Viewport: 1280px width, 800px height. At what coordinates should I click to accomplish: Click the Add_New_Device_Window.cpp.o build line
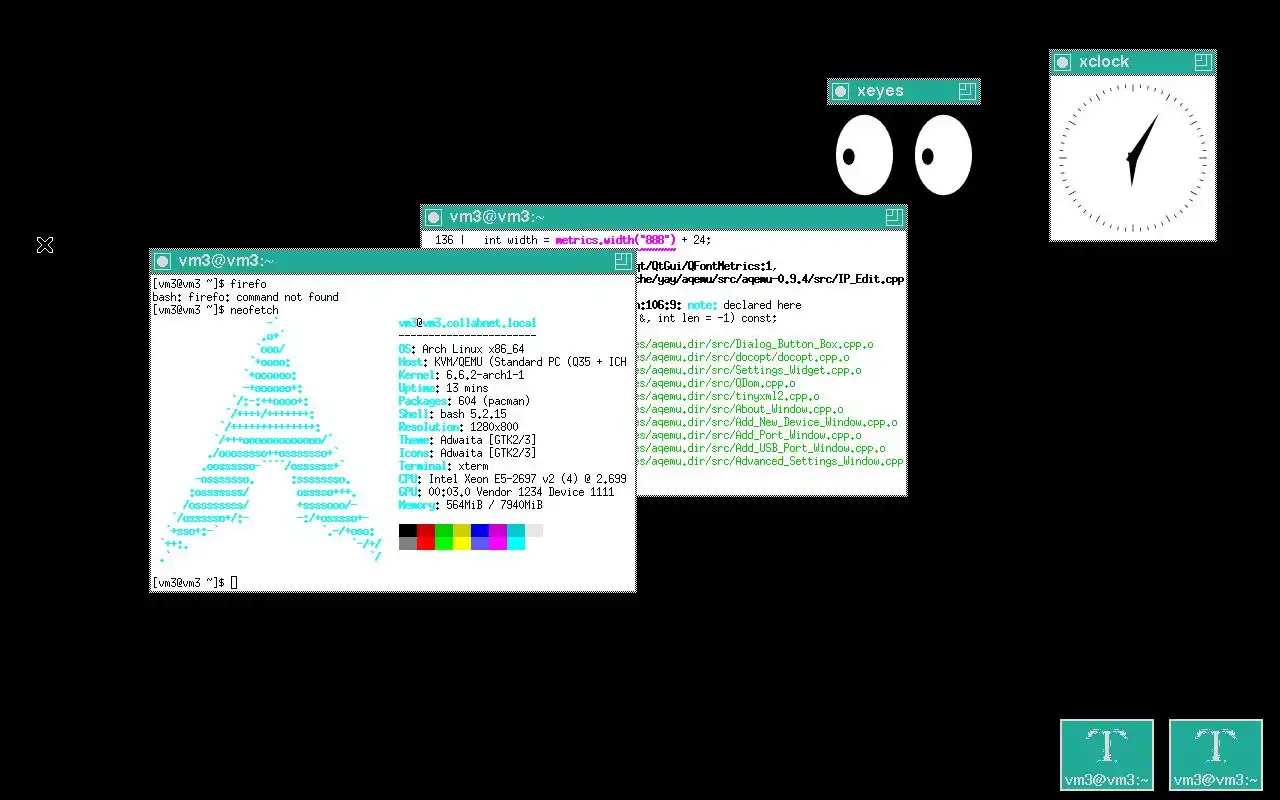click(x=768, y=422)
